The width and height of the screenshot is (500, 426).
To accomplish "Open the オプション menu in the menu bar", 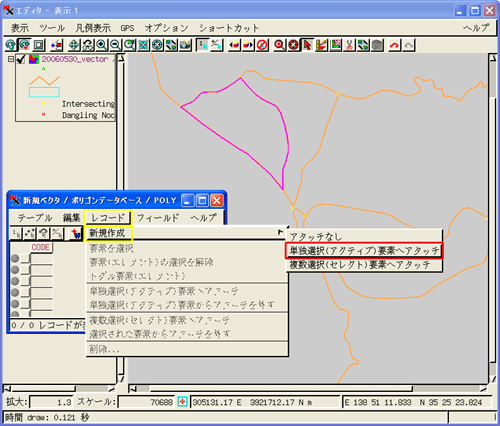I will pos(166,28).
